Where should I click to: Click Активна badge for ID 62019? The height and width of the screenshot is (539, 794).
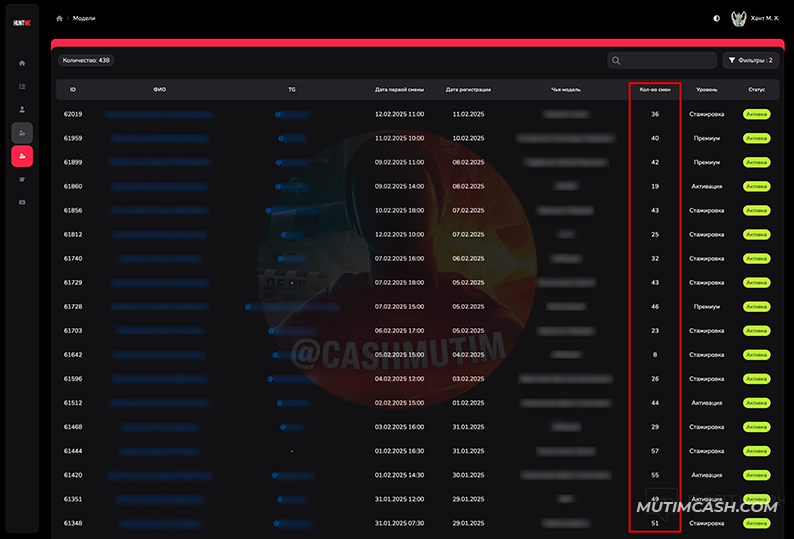[x=756, y=114]
